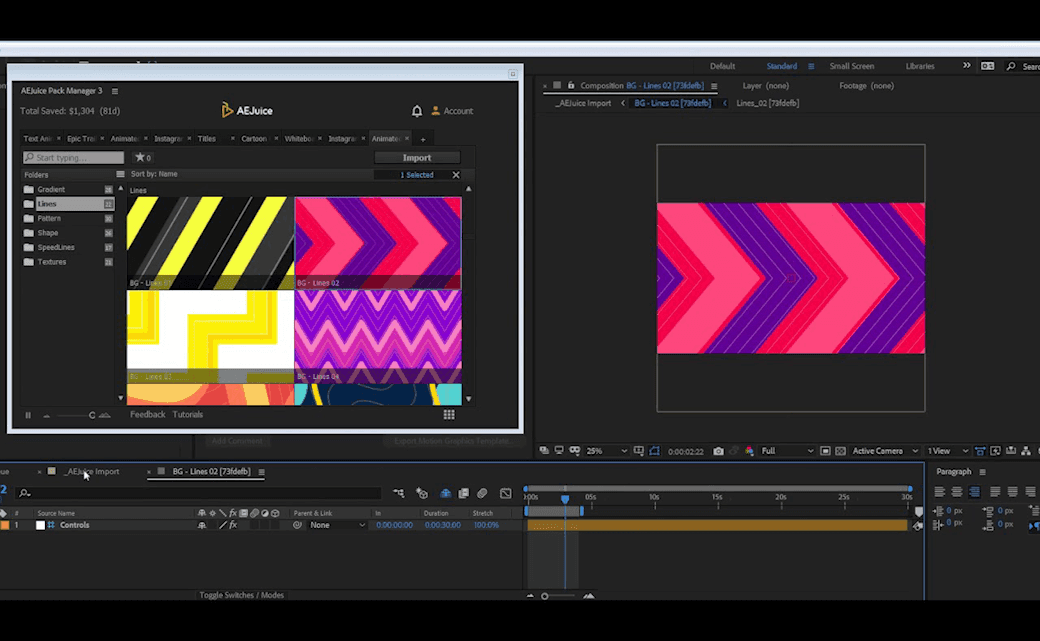Pause previews in AEJuice panel
Viewport: 1040px width, 641px height.
tap(28, 415)
